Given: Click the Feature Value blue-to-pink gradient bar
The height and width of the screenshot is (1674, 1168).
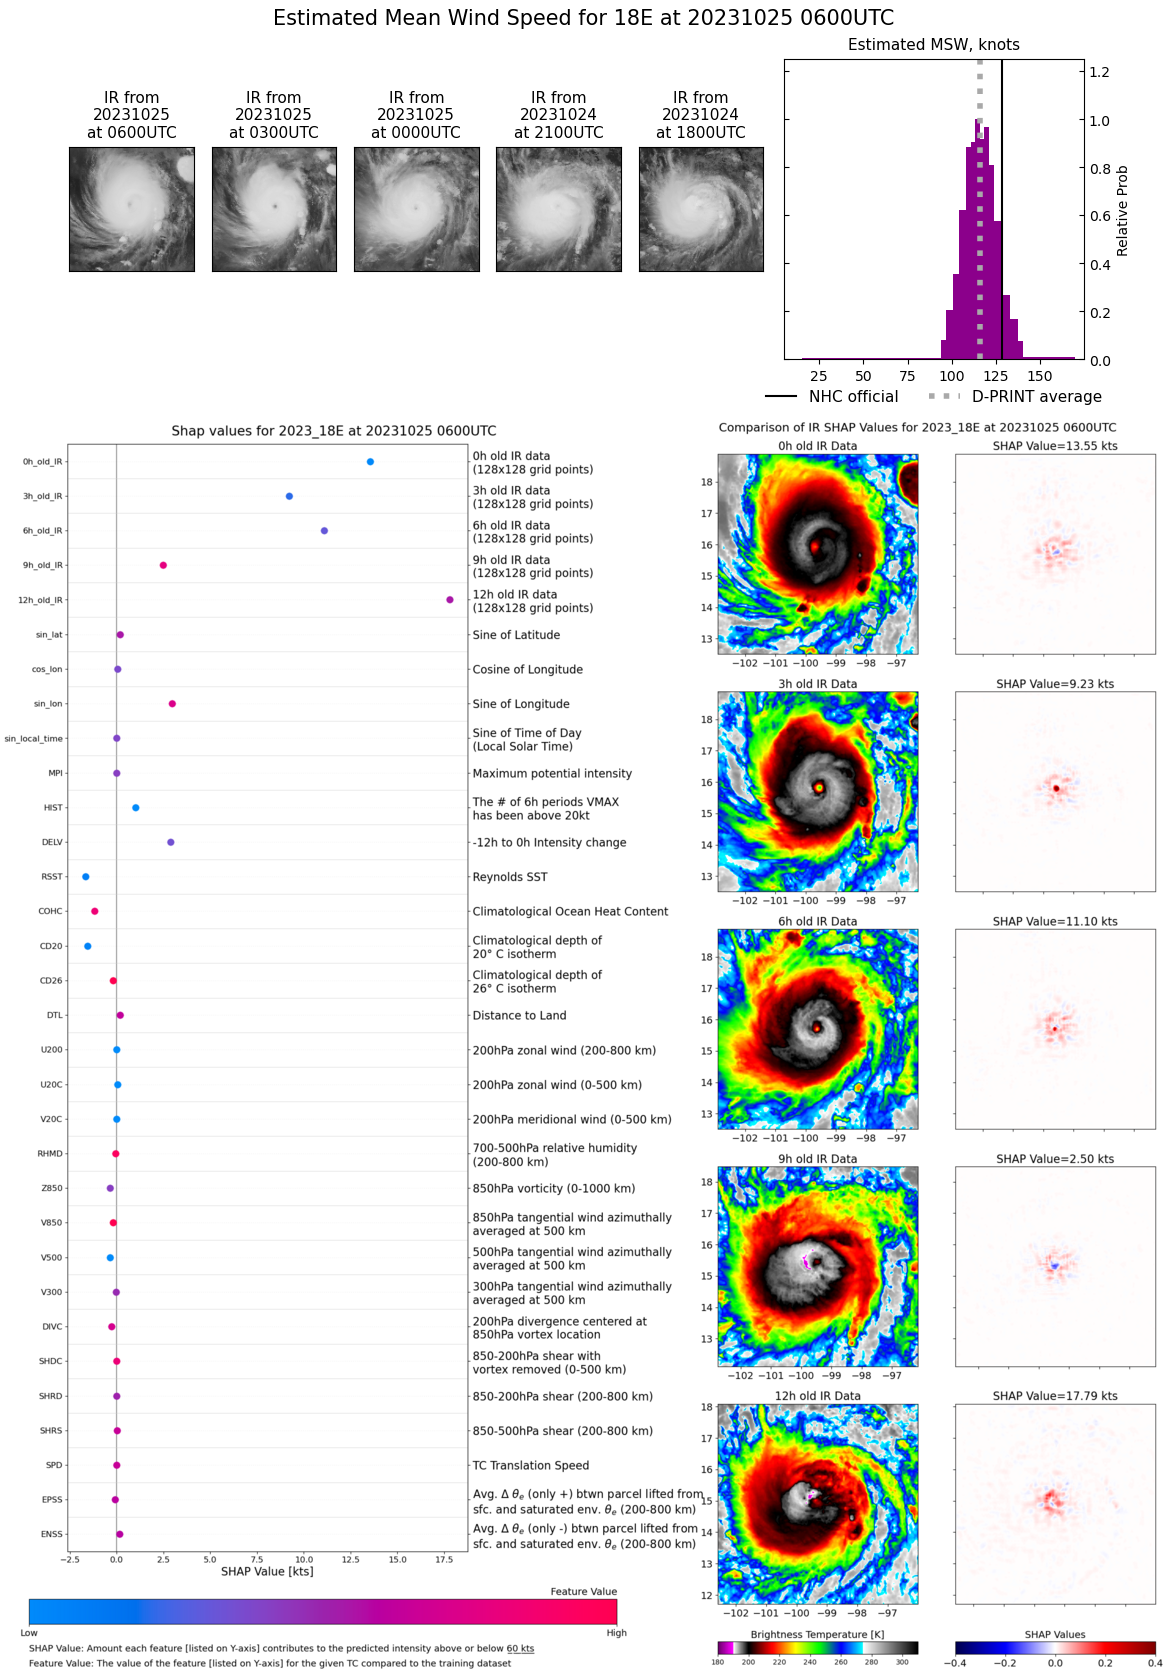Looking at the screenshot, I should [x=322, y=1611].
